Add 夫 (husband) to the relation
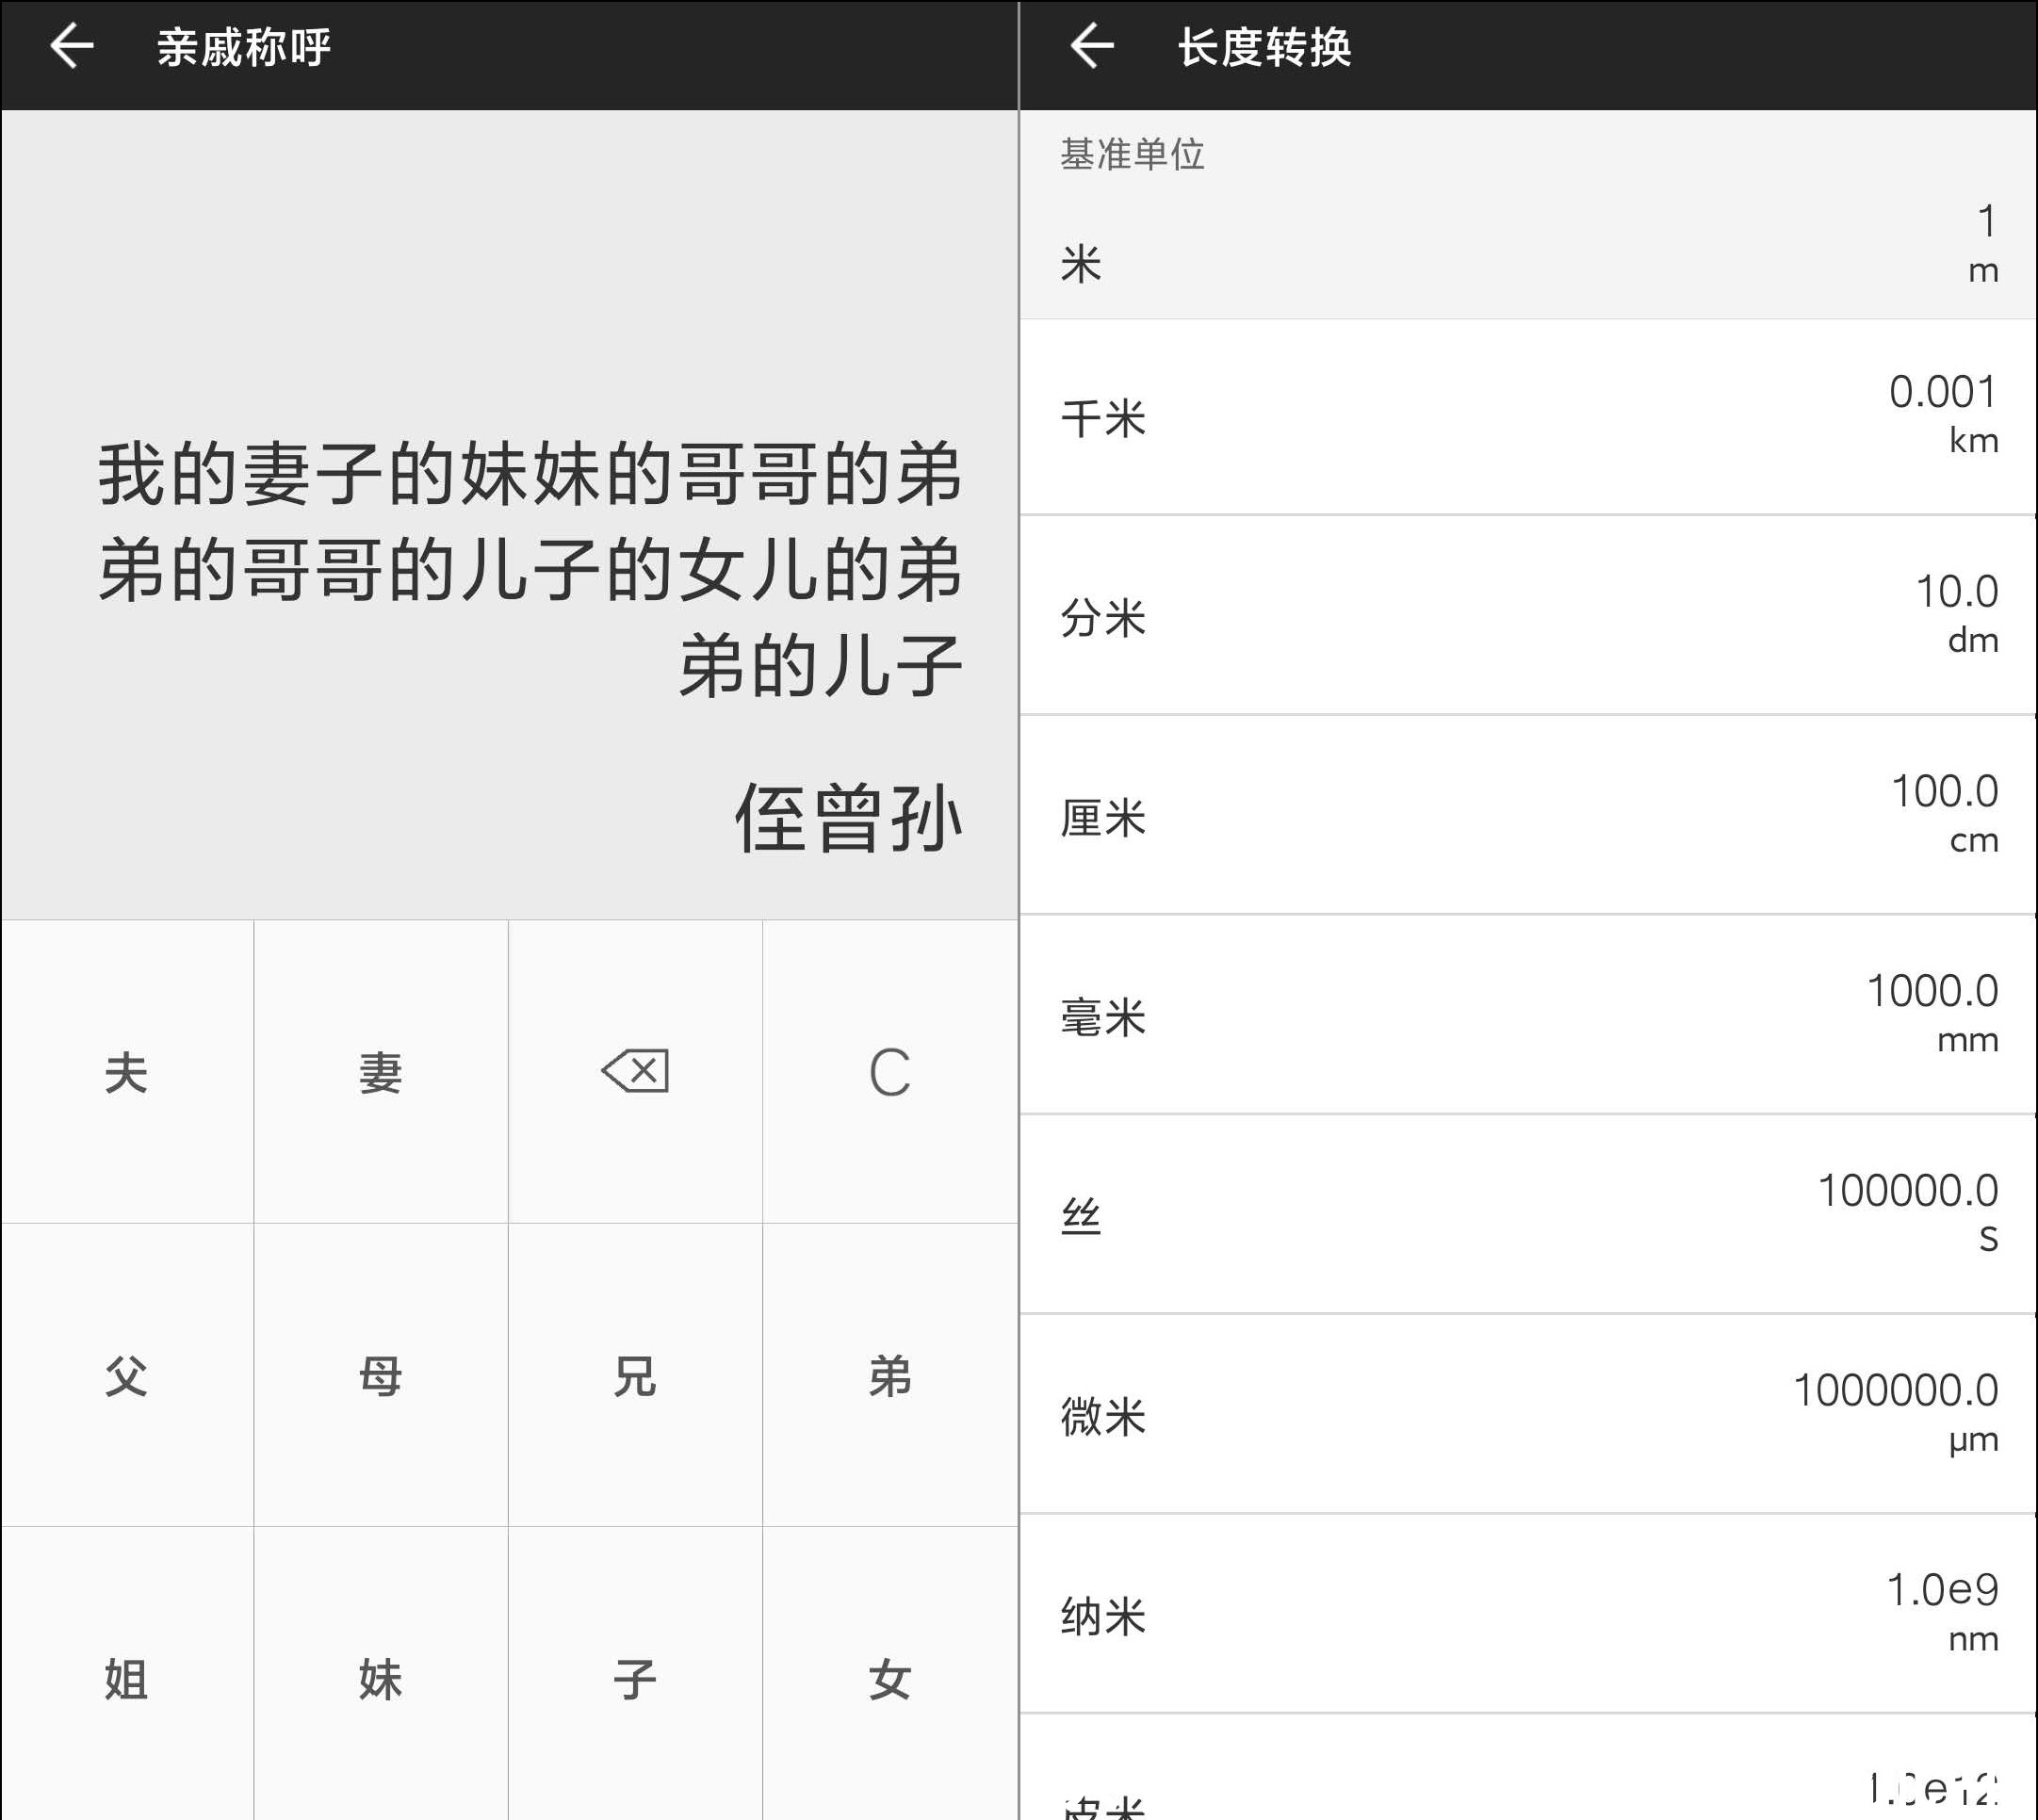 pyautogui.click(x=127, y=1071)
